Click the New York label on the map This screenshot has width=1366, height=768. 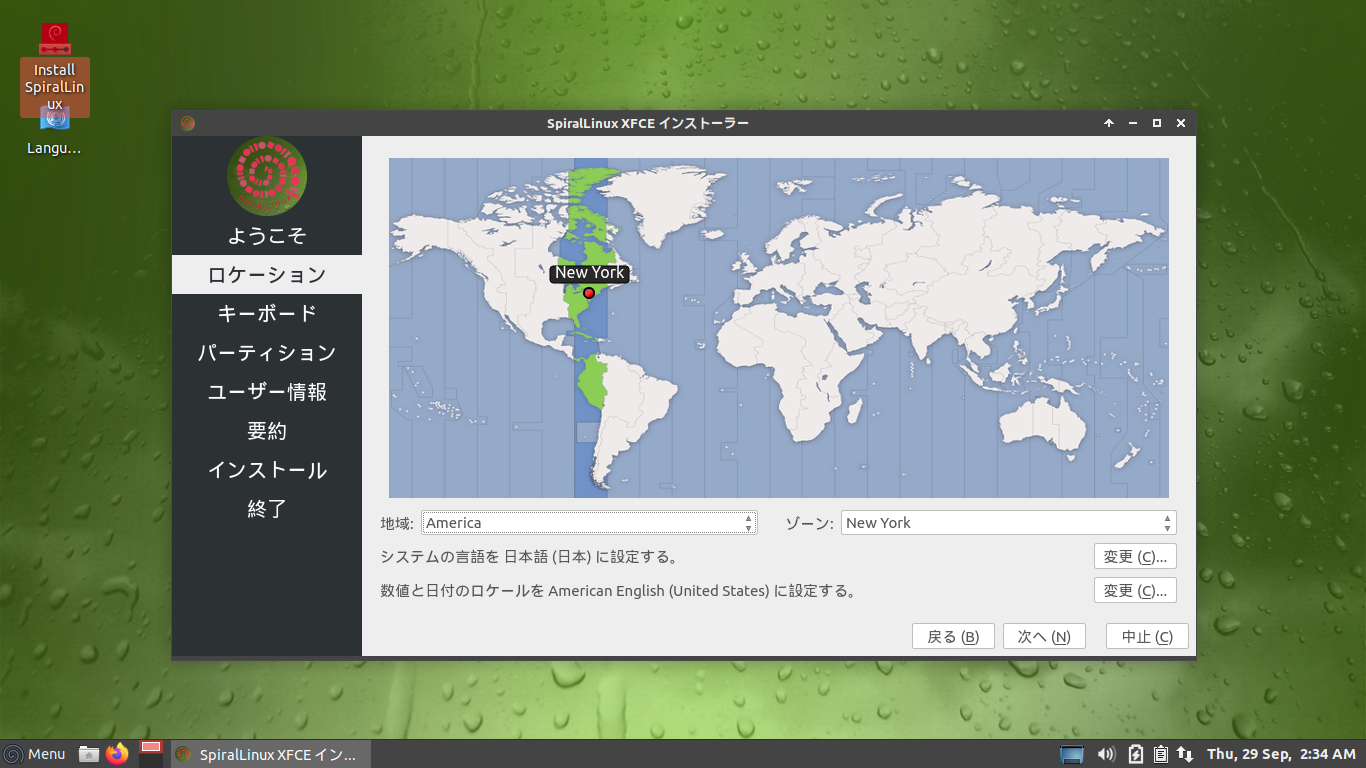590,272
